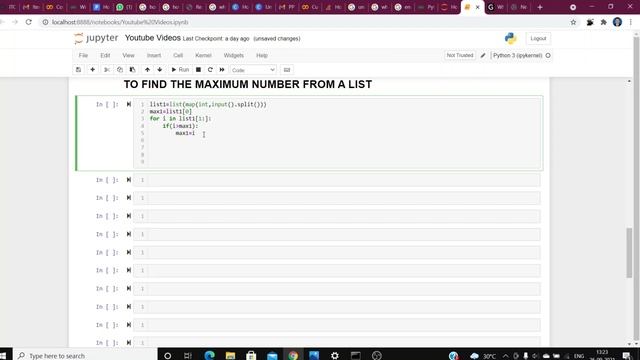Open a new browser tab with the plus
The image size is (640, 360).
[x=540, y=7]
